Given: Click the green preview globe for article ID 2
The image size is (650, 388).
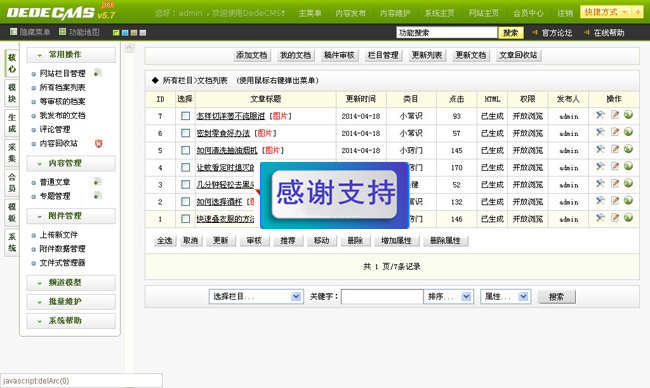Looking at the screenshot, I should coord(628,201).
